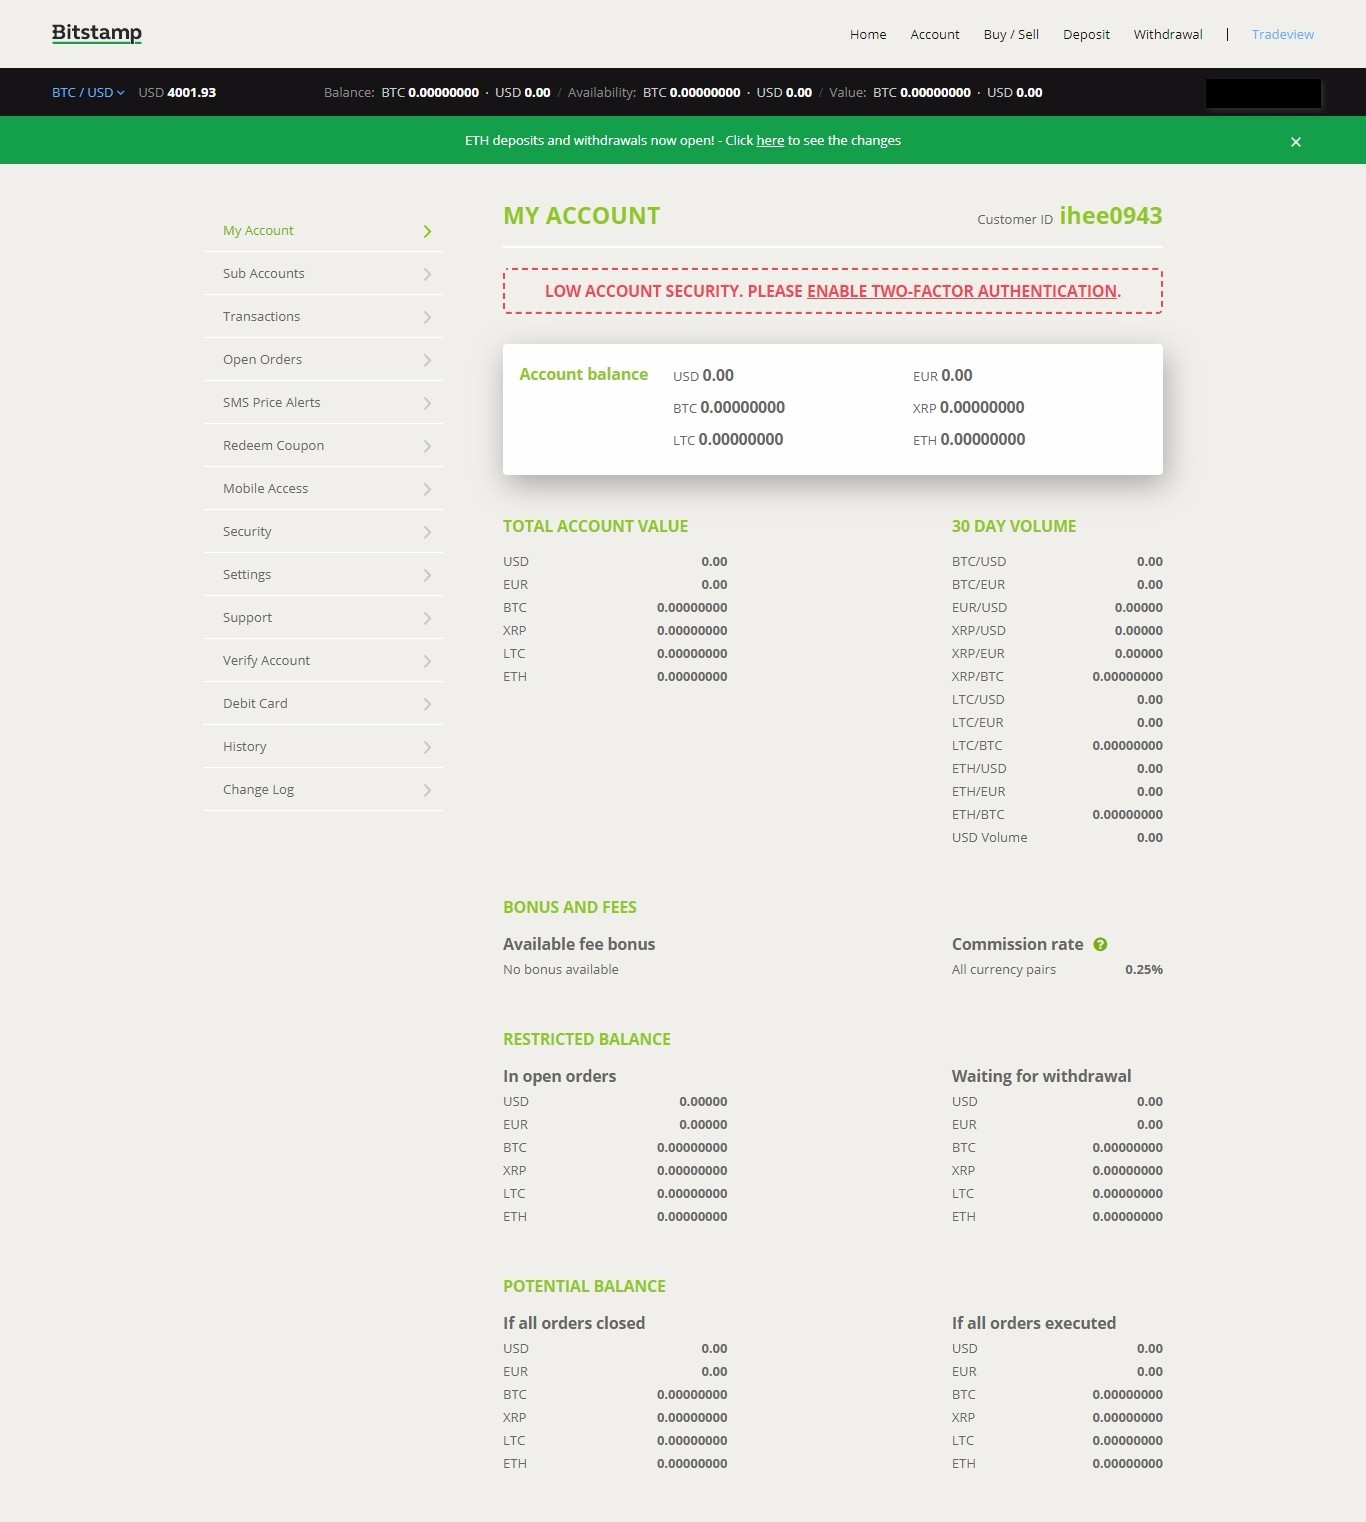Click the Restricted Balance heading
Viewport: 1366px width, 1522px height.
tap(586, 1039)
